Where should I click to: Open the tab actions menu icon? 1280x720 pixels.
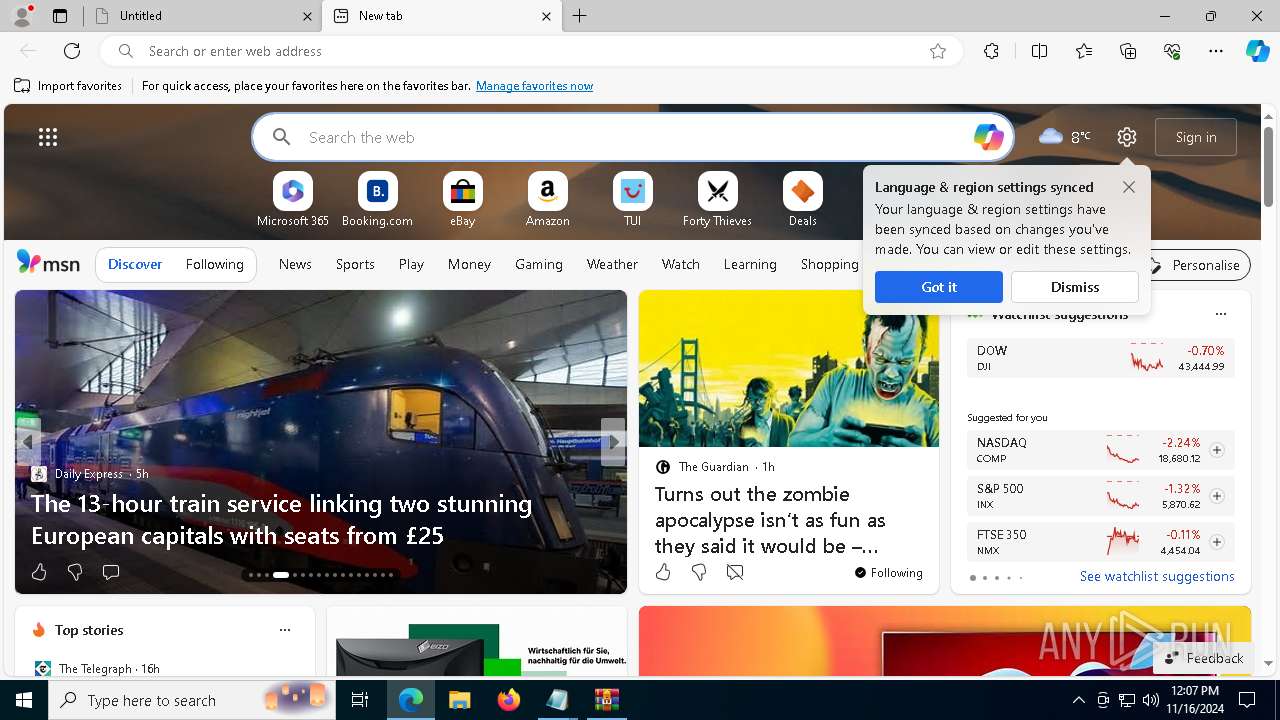pos(60,16)
